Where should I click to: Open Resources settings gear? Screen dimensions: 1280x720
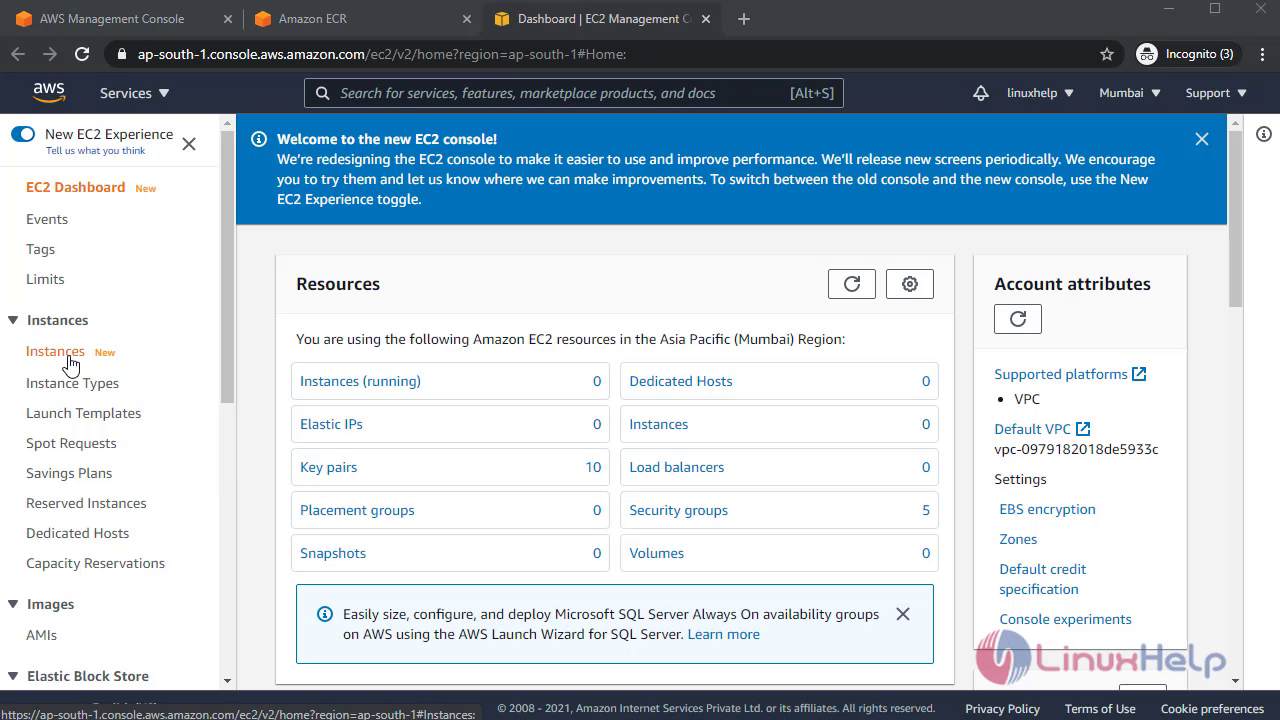pyautogui.click(x=910, y=284)
